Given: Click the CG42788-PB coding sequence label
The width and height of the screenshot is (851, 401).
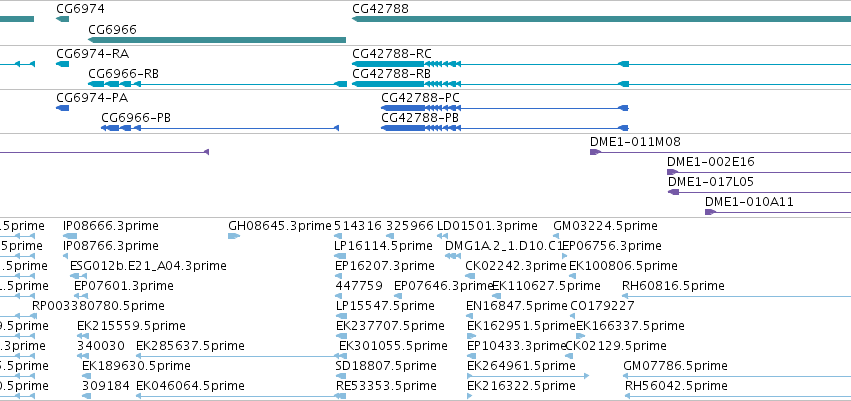Looking at the screenshot, I should coord(420,118).
